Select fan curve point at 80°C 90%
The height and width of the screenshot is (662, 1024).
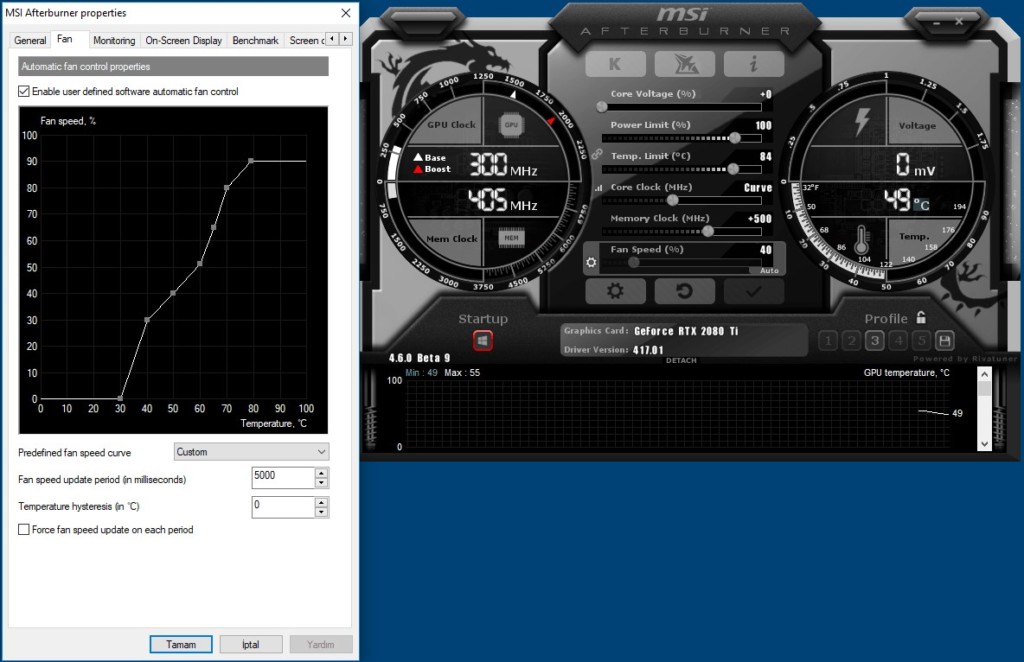pyautogui.click(x=251, y=161)
